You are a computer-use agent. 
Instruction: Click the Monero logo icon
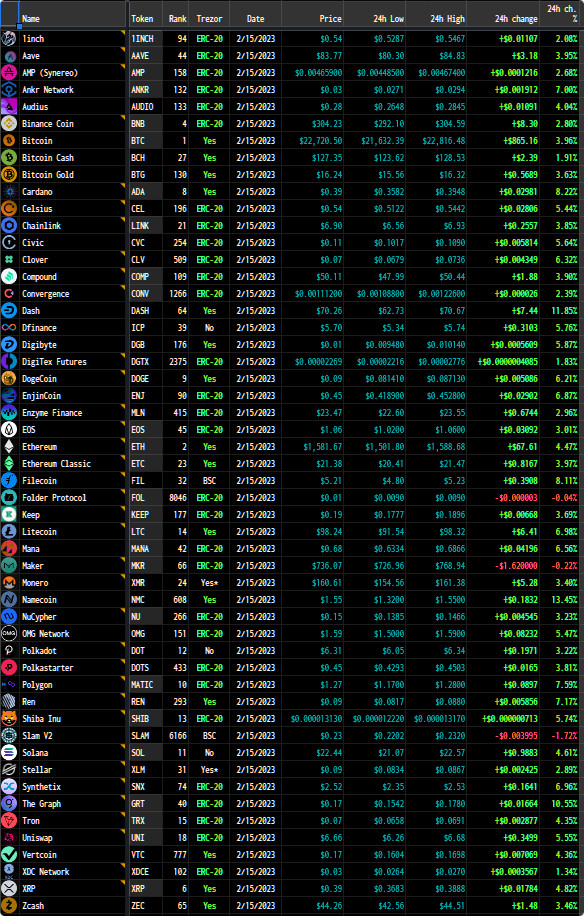click(9, 583)
